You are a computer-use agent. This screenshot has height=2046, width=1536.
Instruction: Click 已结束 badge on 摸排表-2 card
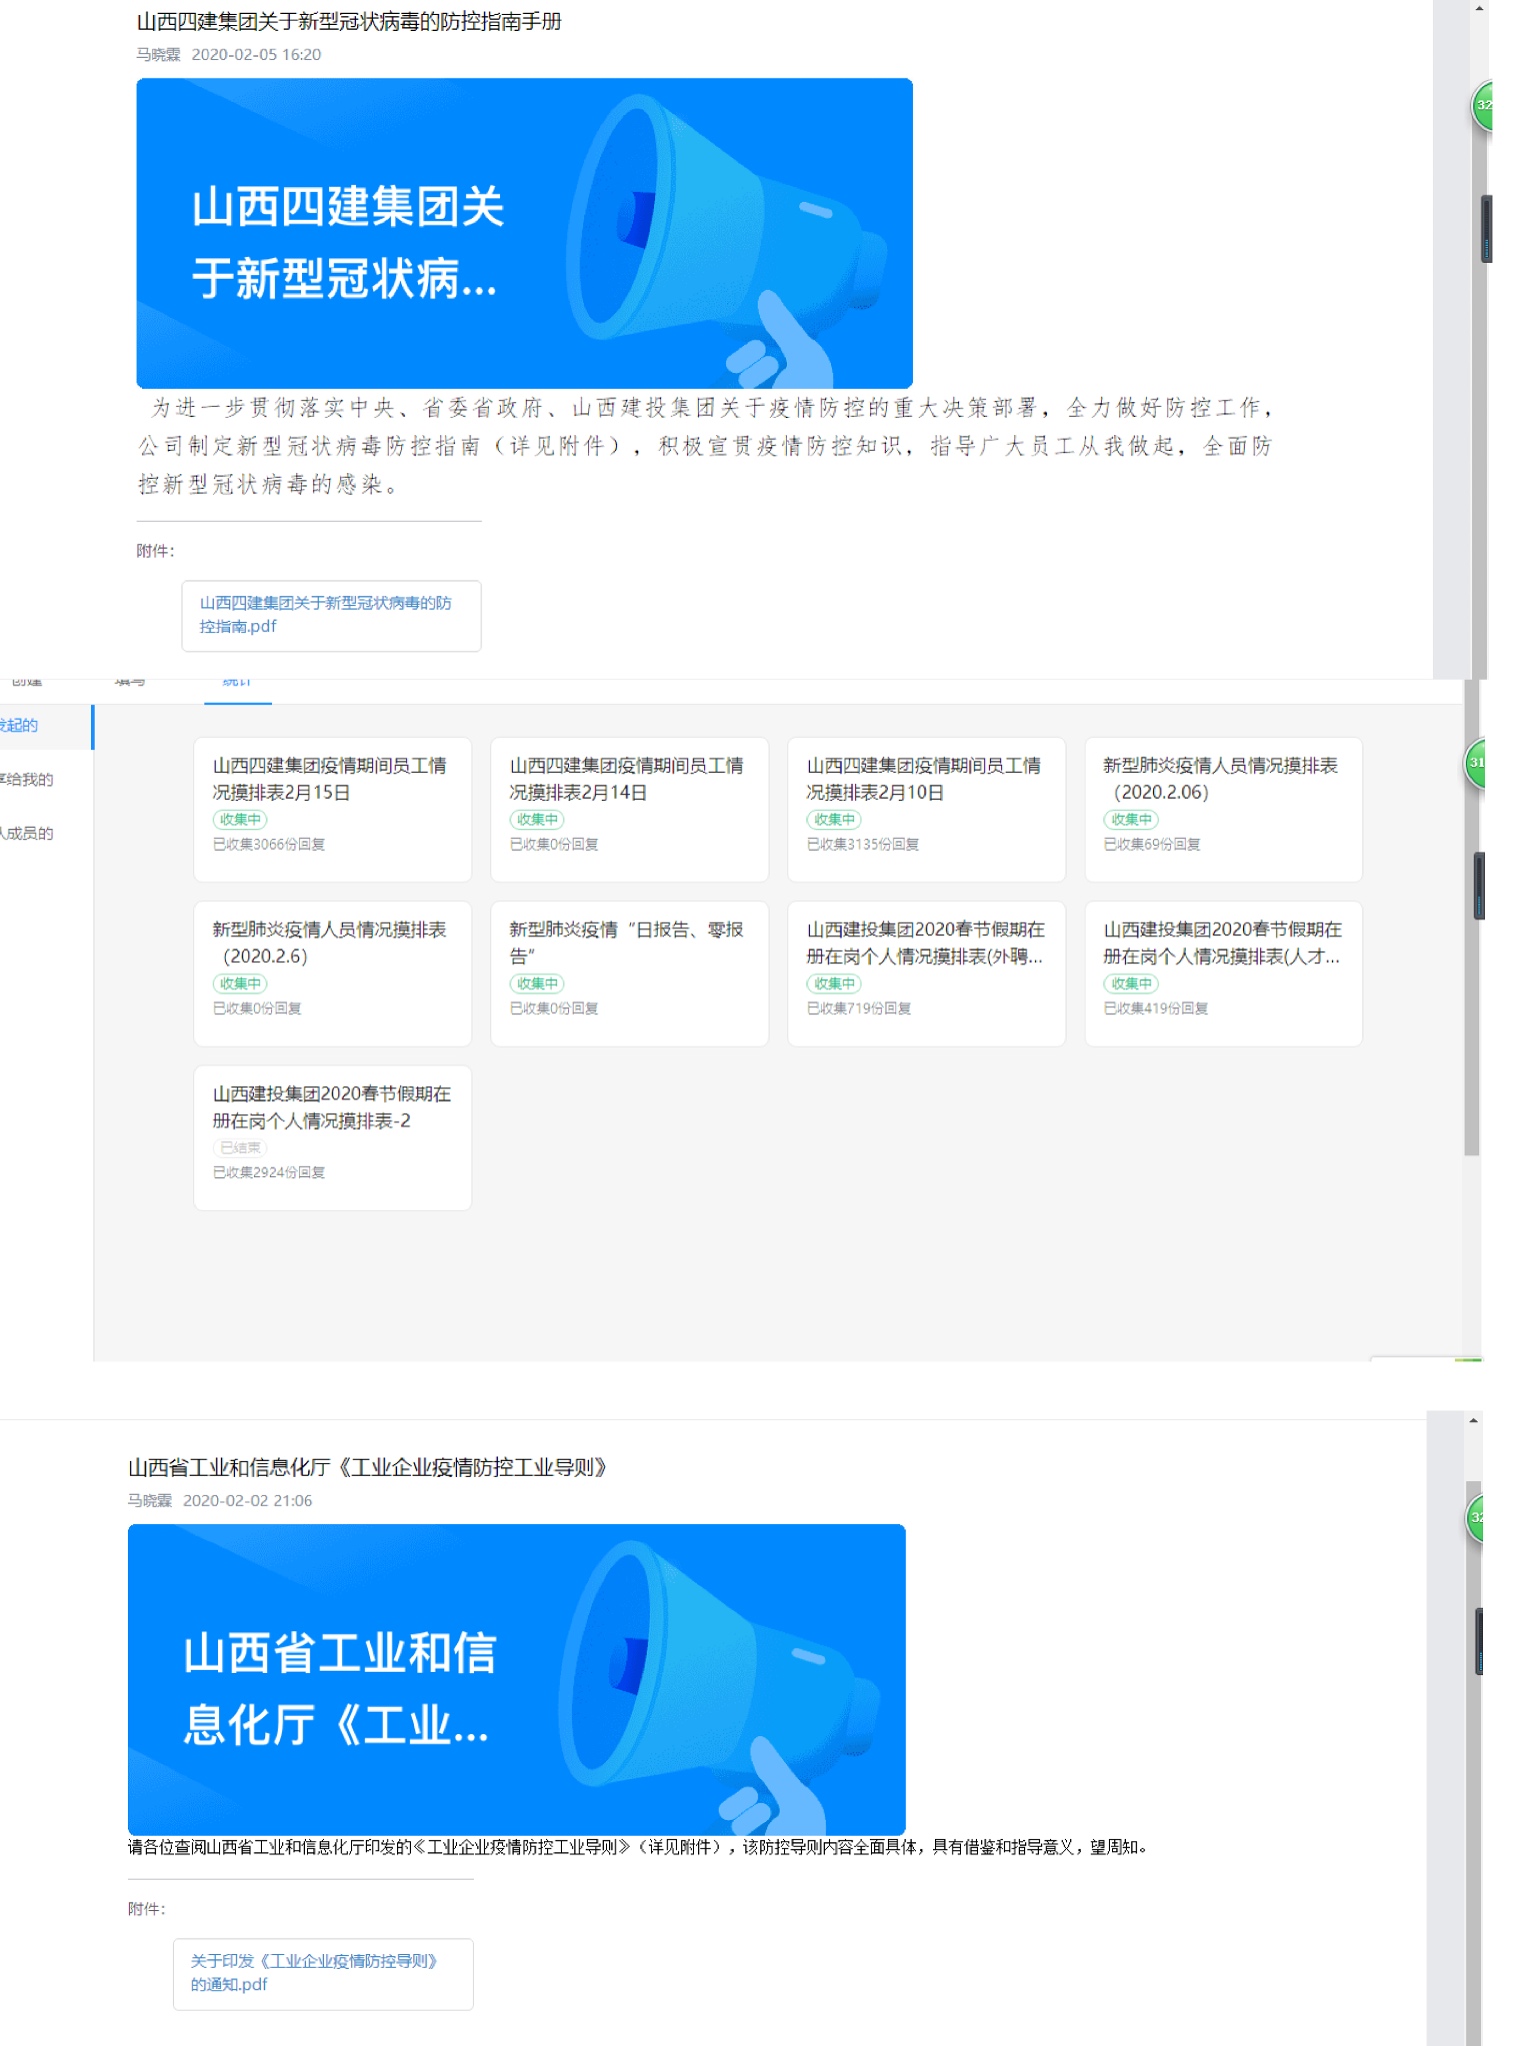[240, 1147]
